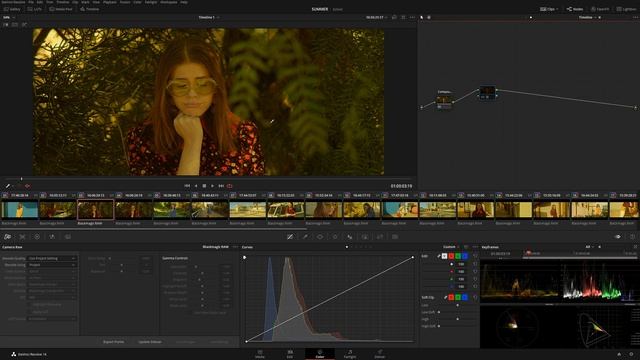
Task: Open Camera Raw options ellipsis menu
Action: tap(235, 247)
